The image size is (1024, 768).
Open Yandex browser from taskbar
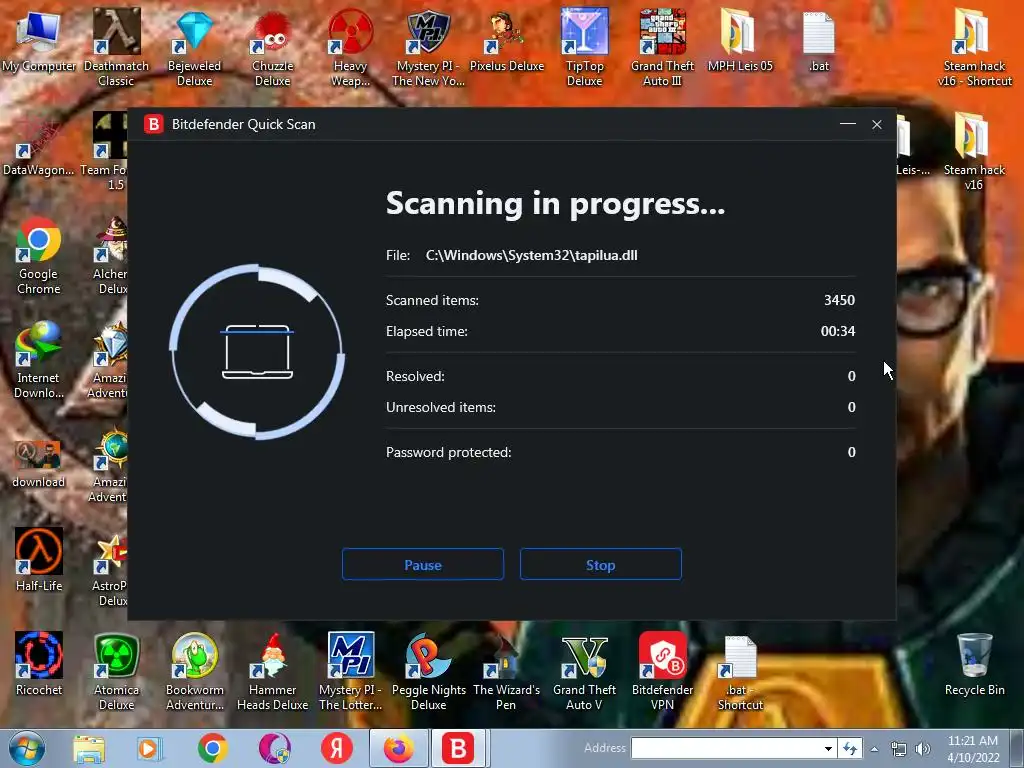pos(337,748)
